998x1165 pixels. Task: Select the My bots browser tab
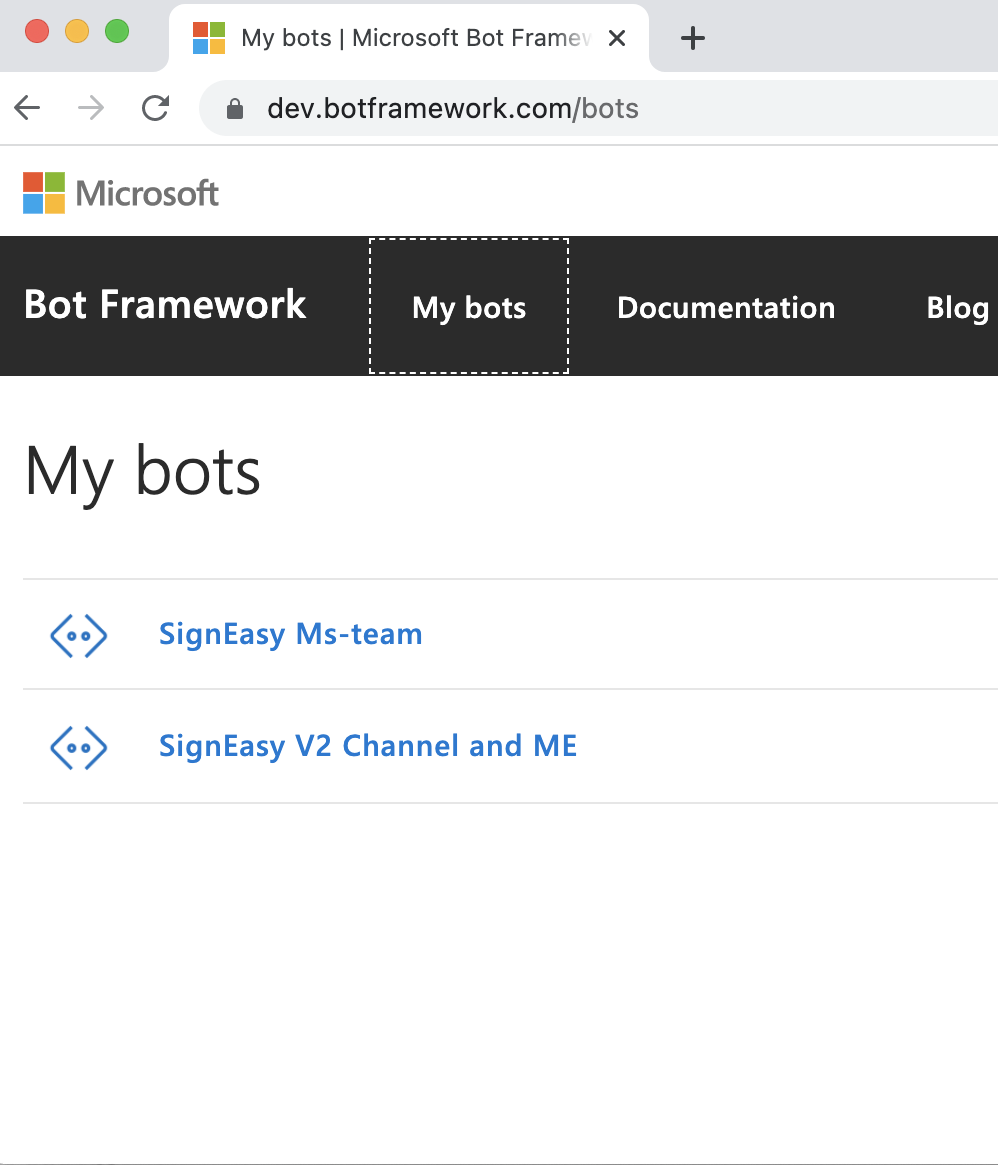coord(409,38)
